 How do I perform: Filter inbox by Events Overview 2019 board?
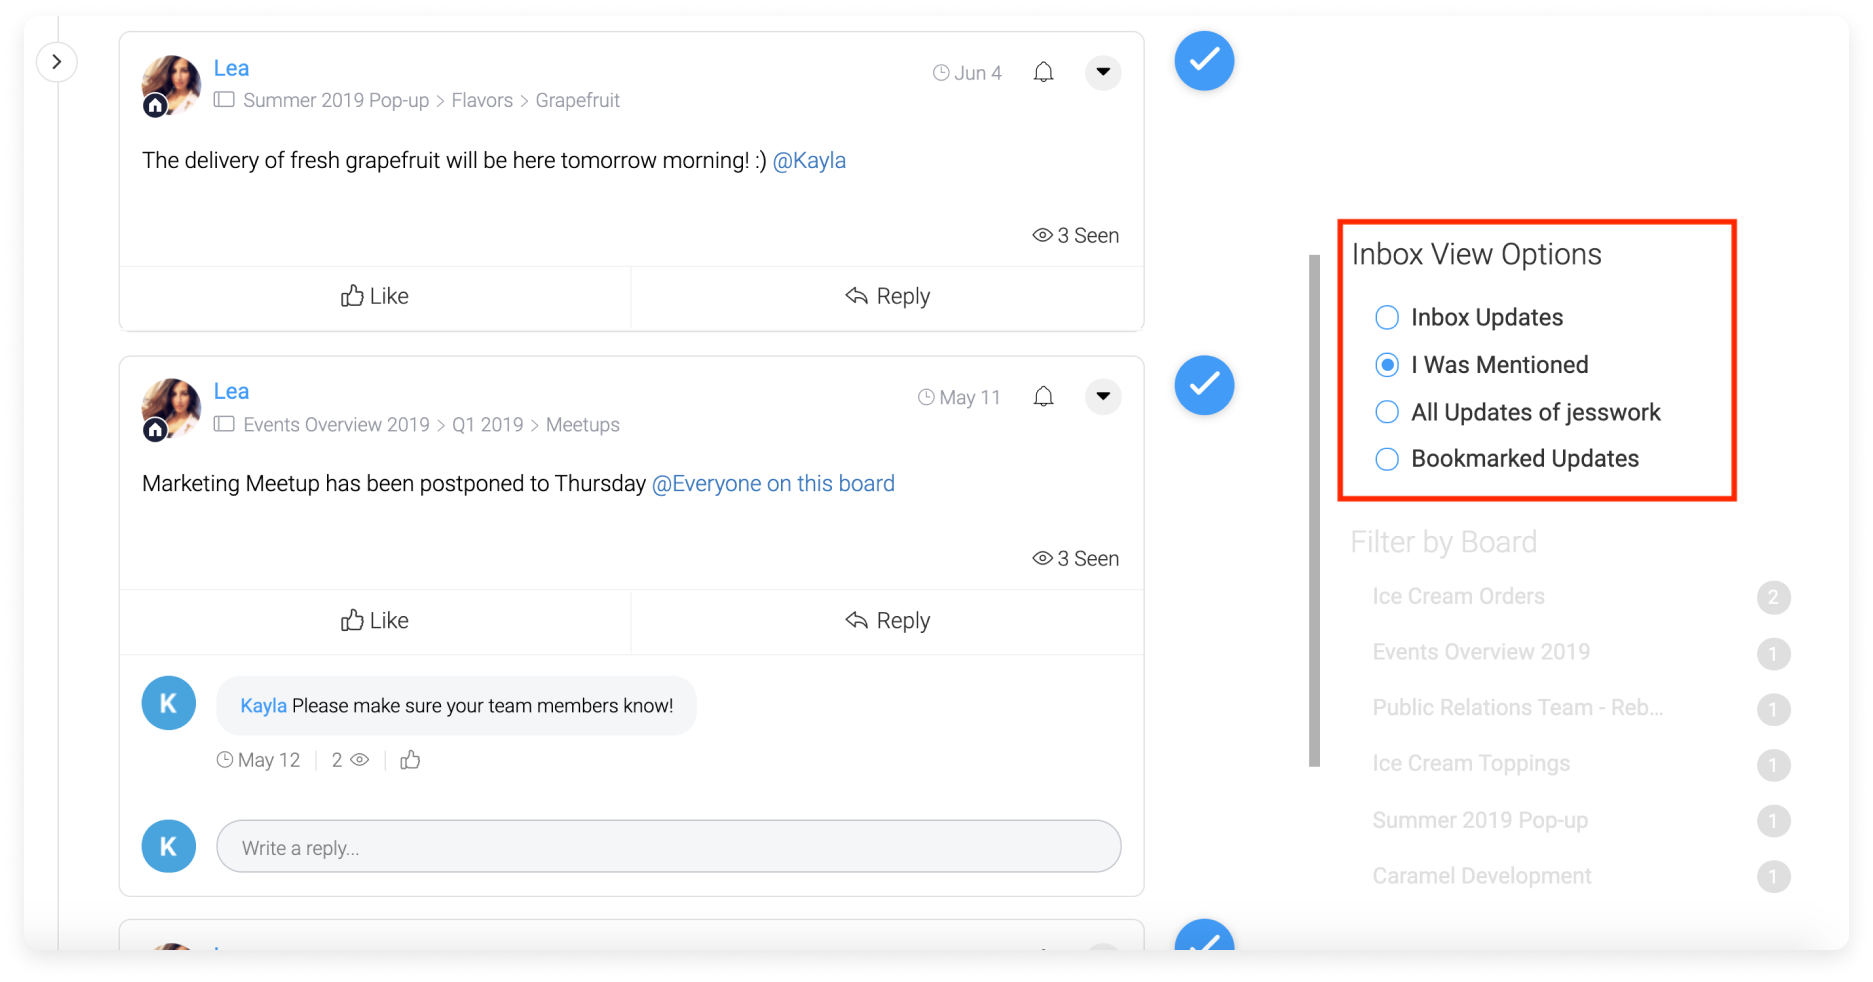point(1481,652)
